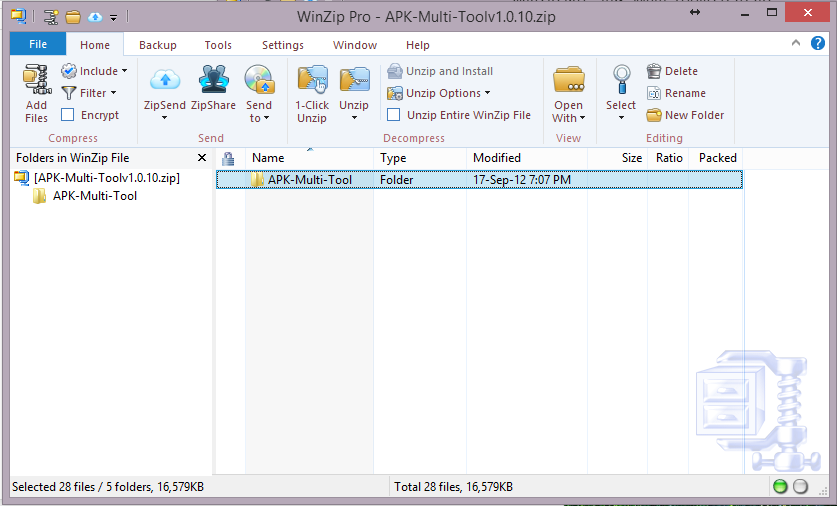Click the quick access network tree icon
The width and height of the screenshot is (837, 506).
coord(51,17)
